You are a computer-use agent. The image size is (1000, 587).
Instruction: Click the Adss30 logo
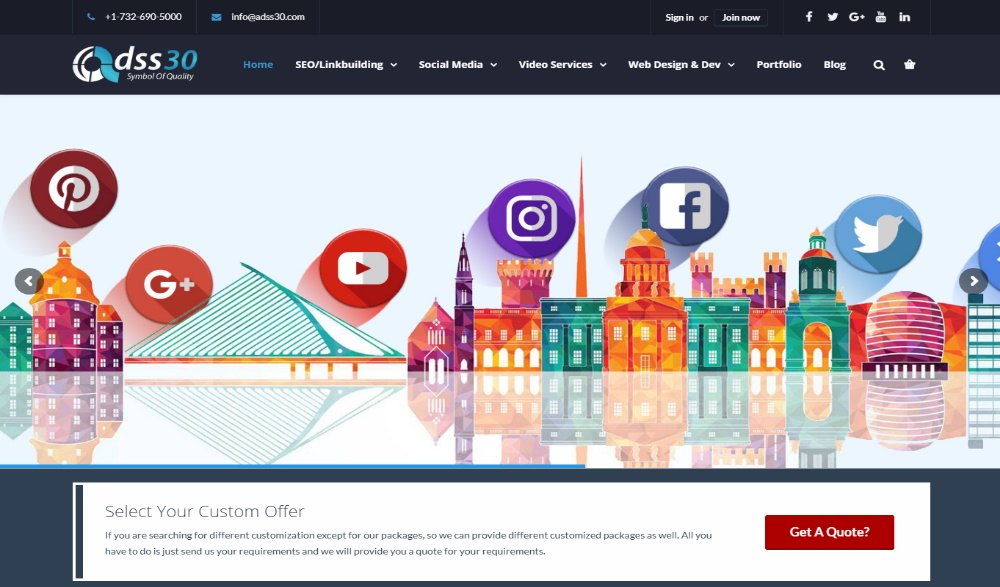pyautogui.click(x=135, y=64)
